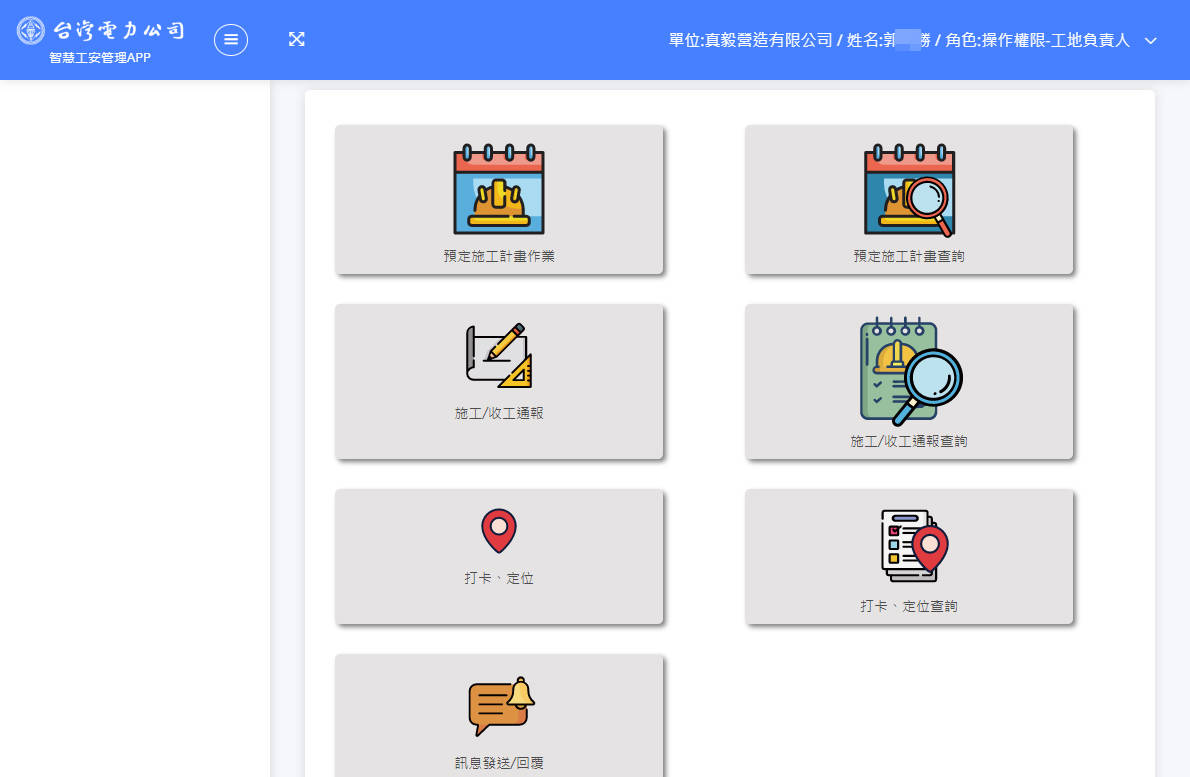Click the 施工/收工通報 label
Image resolution: width=1190 pixels, height=777 pixels.
pyautogui.click(x=499, y=414)
